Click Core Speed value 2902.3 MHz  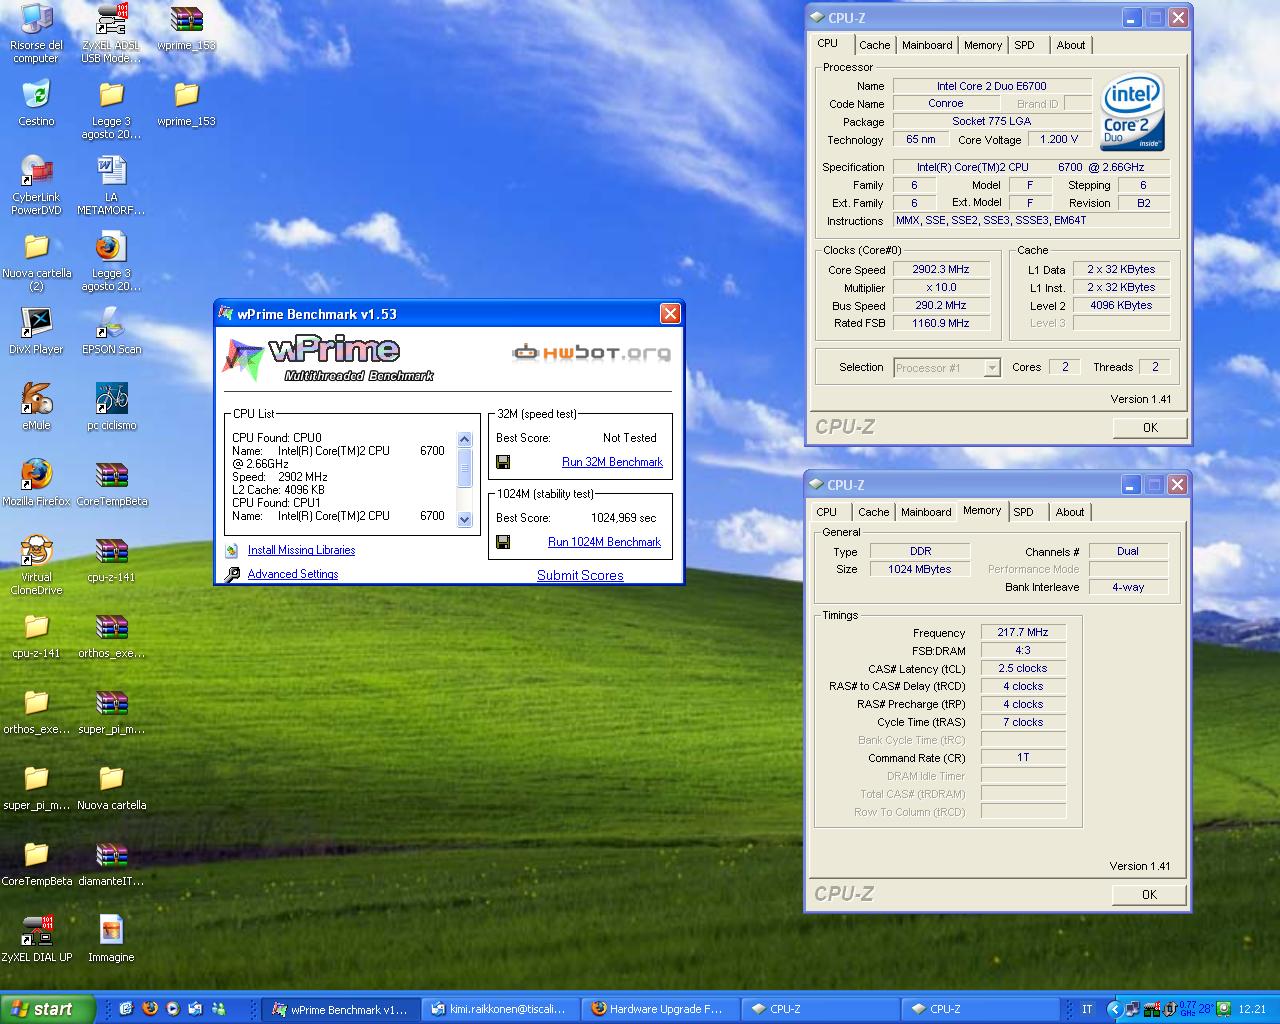coord(941,269)
